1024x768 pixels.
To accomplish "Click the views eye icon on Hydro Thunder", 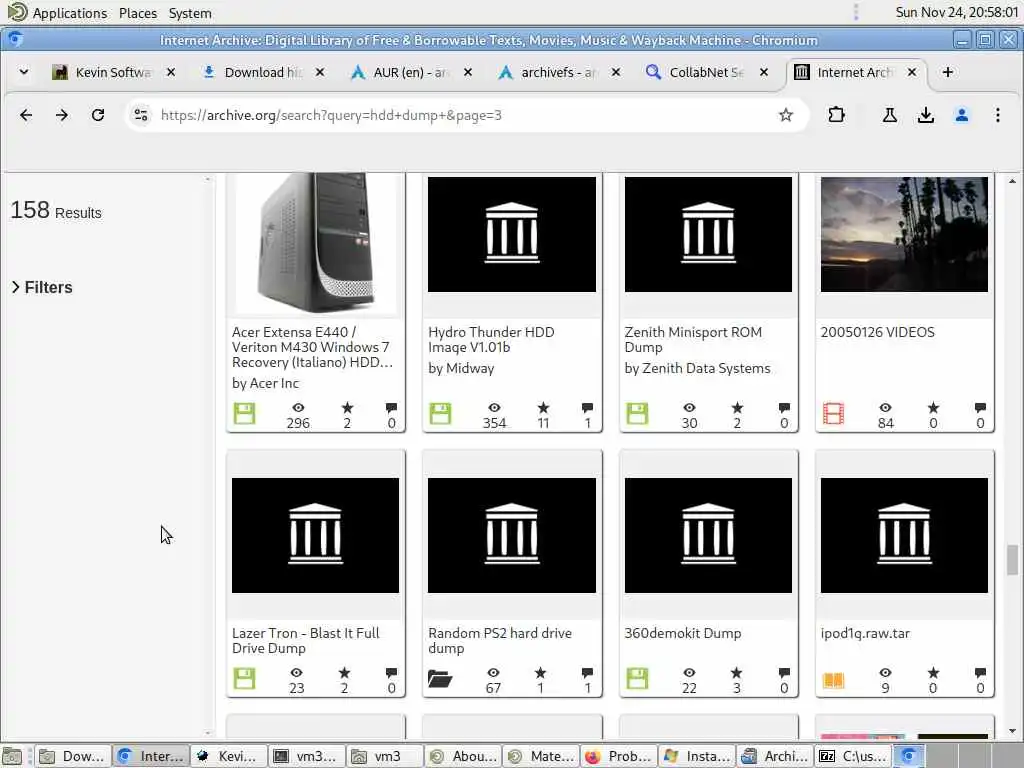I will [x=494, y=408].
